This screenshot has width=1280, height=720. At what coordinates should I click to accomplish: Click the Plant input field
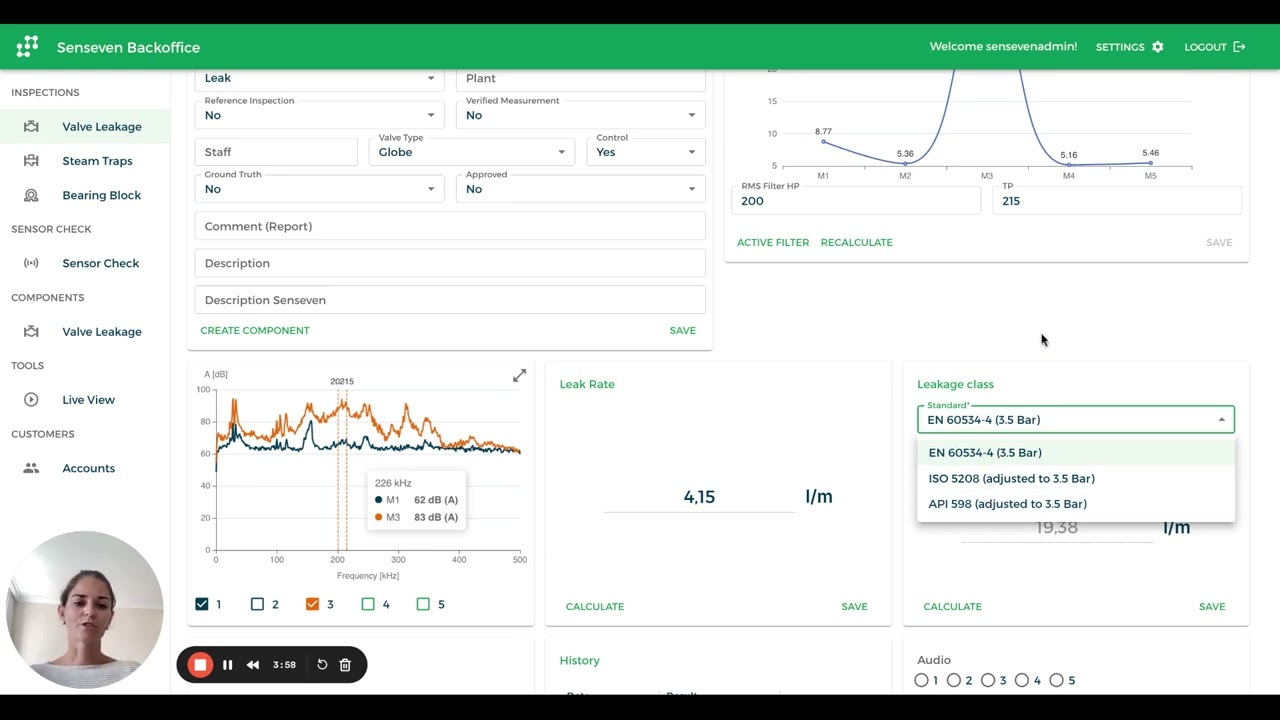click(581, 79)
